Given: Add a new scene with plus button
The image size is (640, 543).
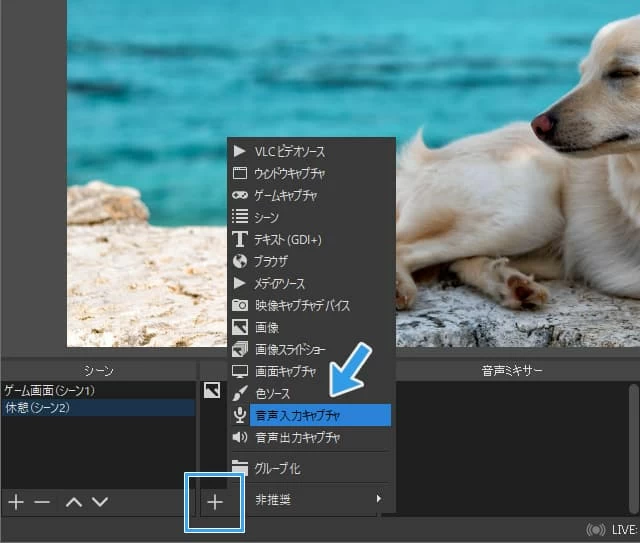Looking at the screenshot, I should coord(16,502).
